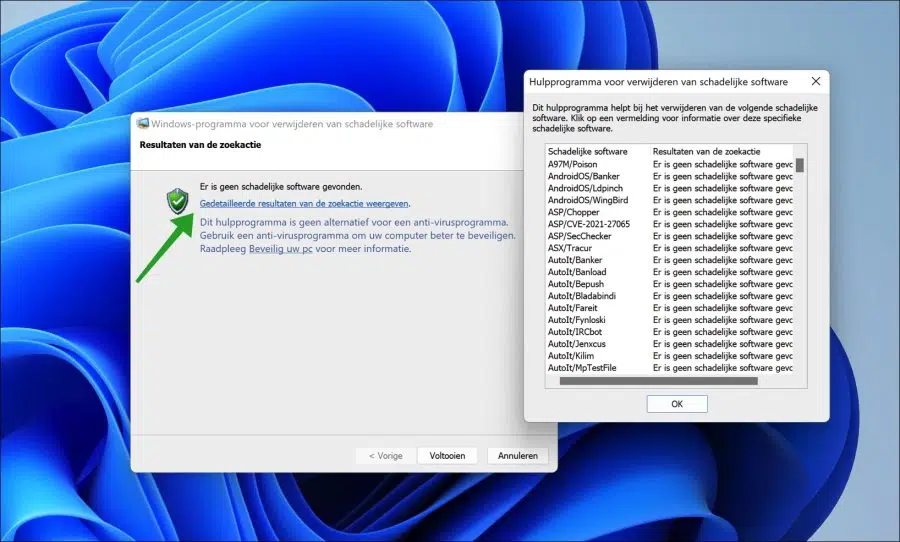Click the 'Resultaten van de zoekactie' heading in wizard

pyautogui.click(x=200, y=145)
